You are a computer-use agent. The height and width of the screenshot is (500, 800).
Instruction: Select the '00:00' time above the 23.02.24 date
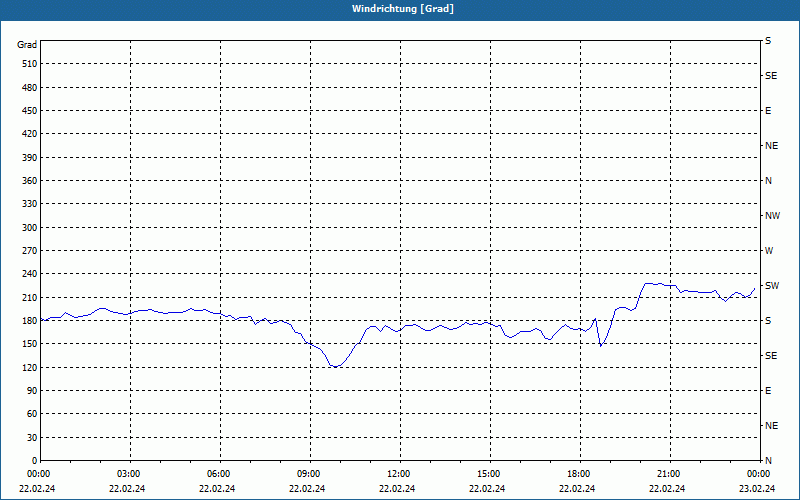point(759,474)
